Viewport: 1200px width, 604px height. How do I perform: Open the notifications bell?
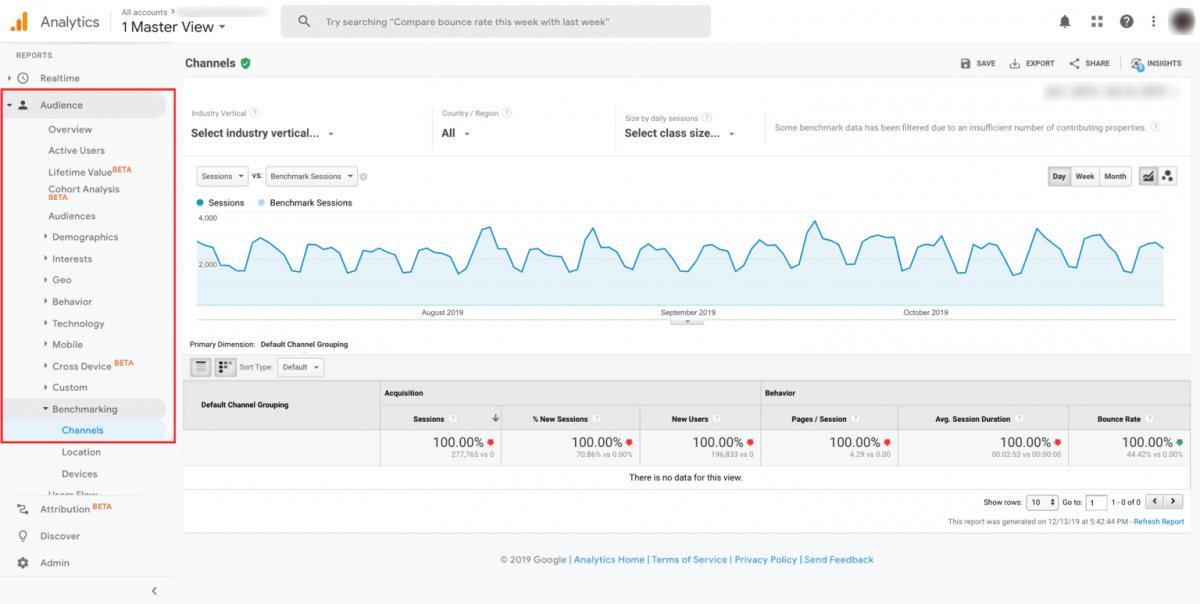click(x=1065, y=21)
